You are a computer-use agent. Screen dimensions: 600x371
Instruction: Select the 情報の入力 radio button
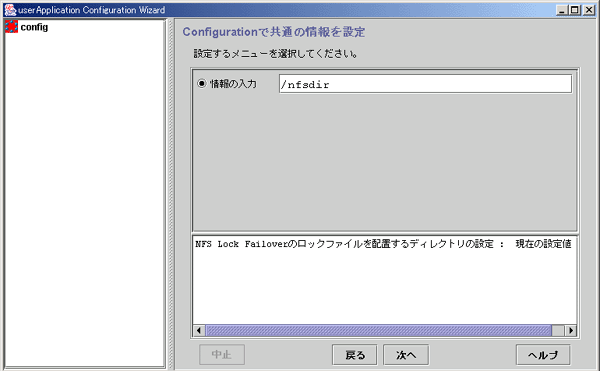202,83
